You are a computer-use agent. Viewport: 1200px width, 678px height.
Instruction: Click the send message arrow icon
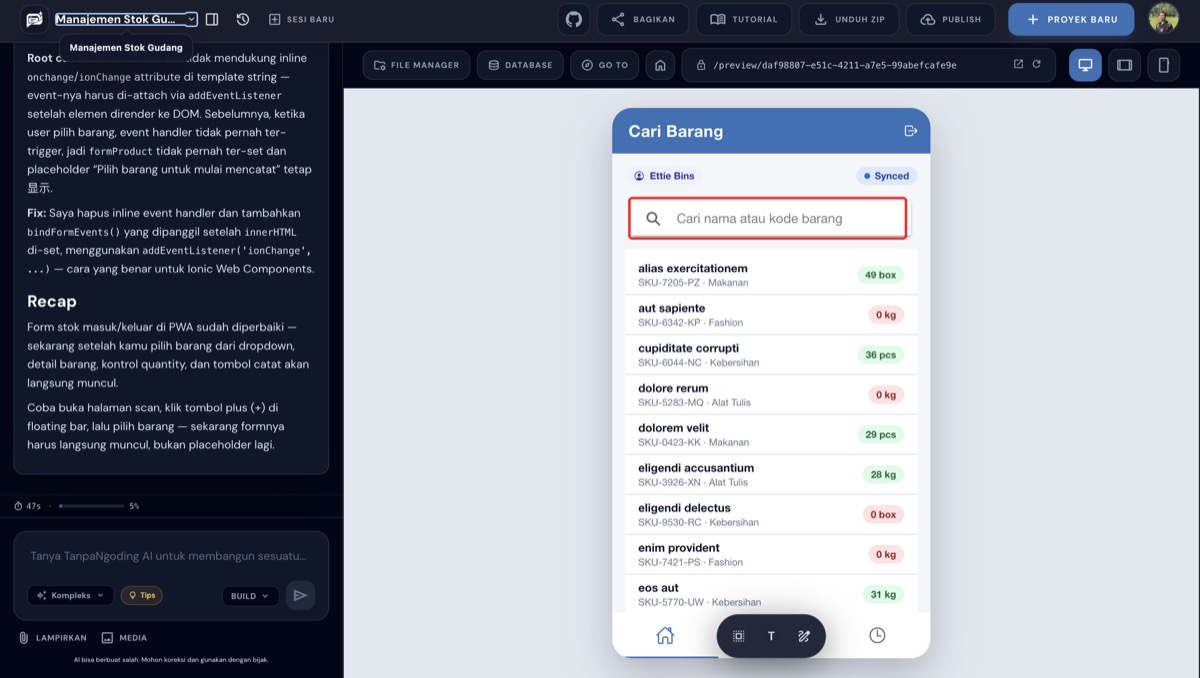click(x=300, y=595)
